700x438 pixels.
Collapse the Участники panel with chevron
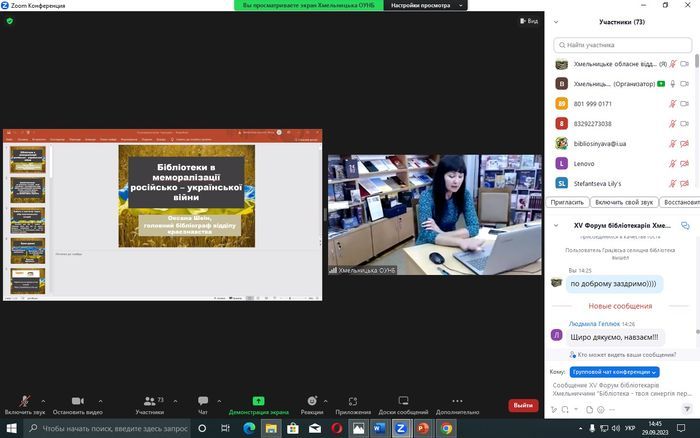coord(557,21)
